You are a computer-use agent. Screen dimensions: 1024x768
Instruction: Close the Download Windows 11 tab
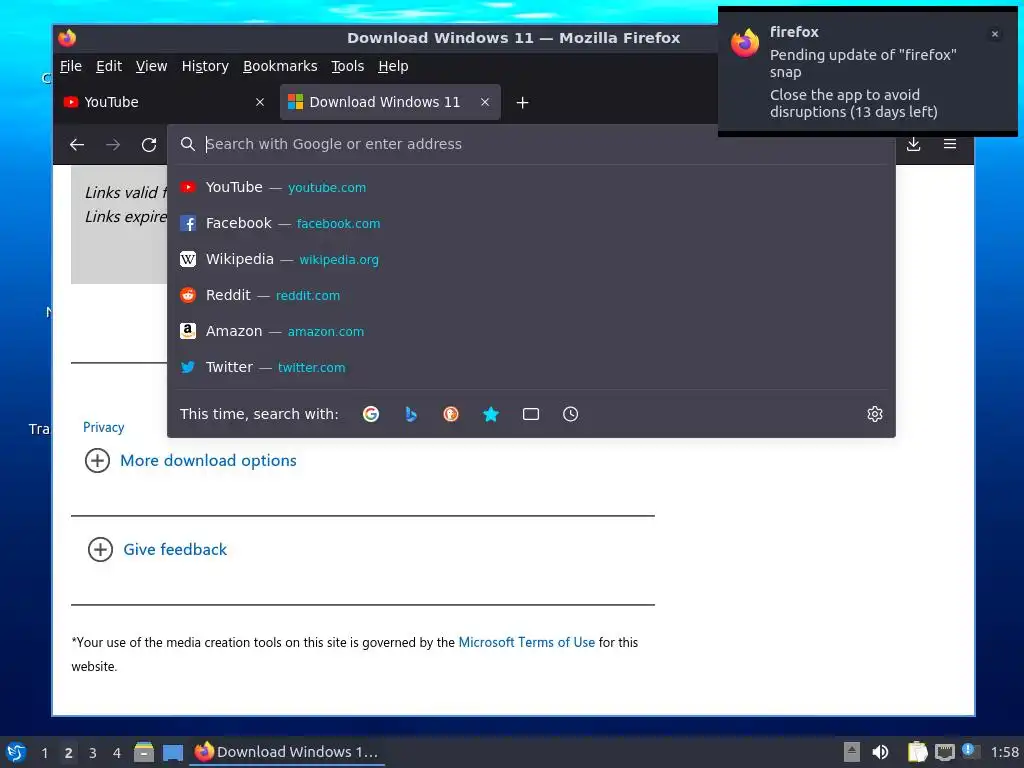pyautogui.click(x=485, y=102)
